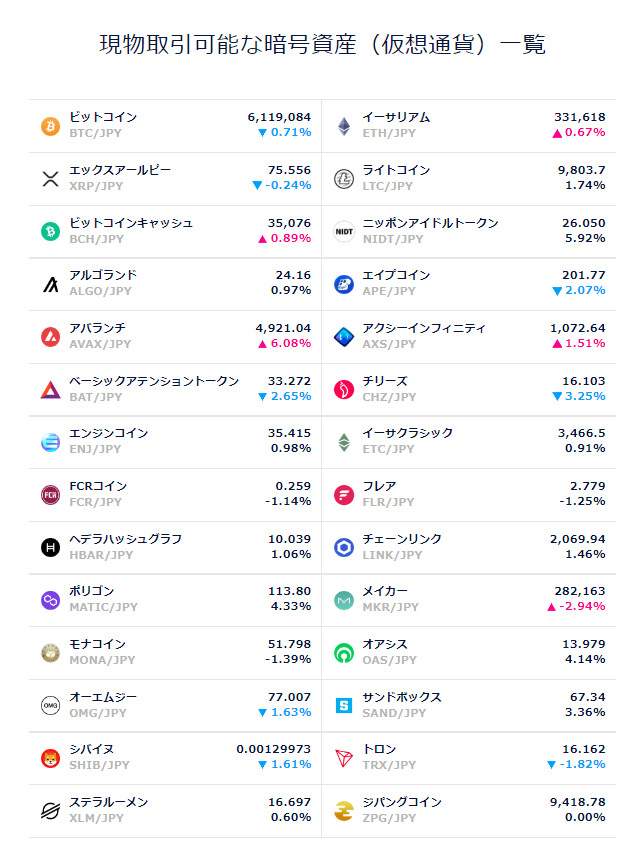Screen dimensions: 642x850
Task: Open the ベーシックアテンショントークン listing
Action: point(175,390)
